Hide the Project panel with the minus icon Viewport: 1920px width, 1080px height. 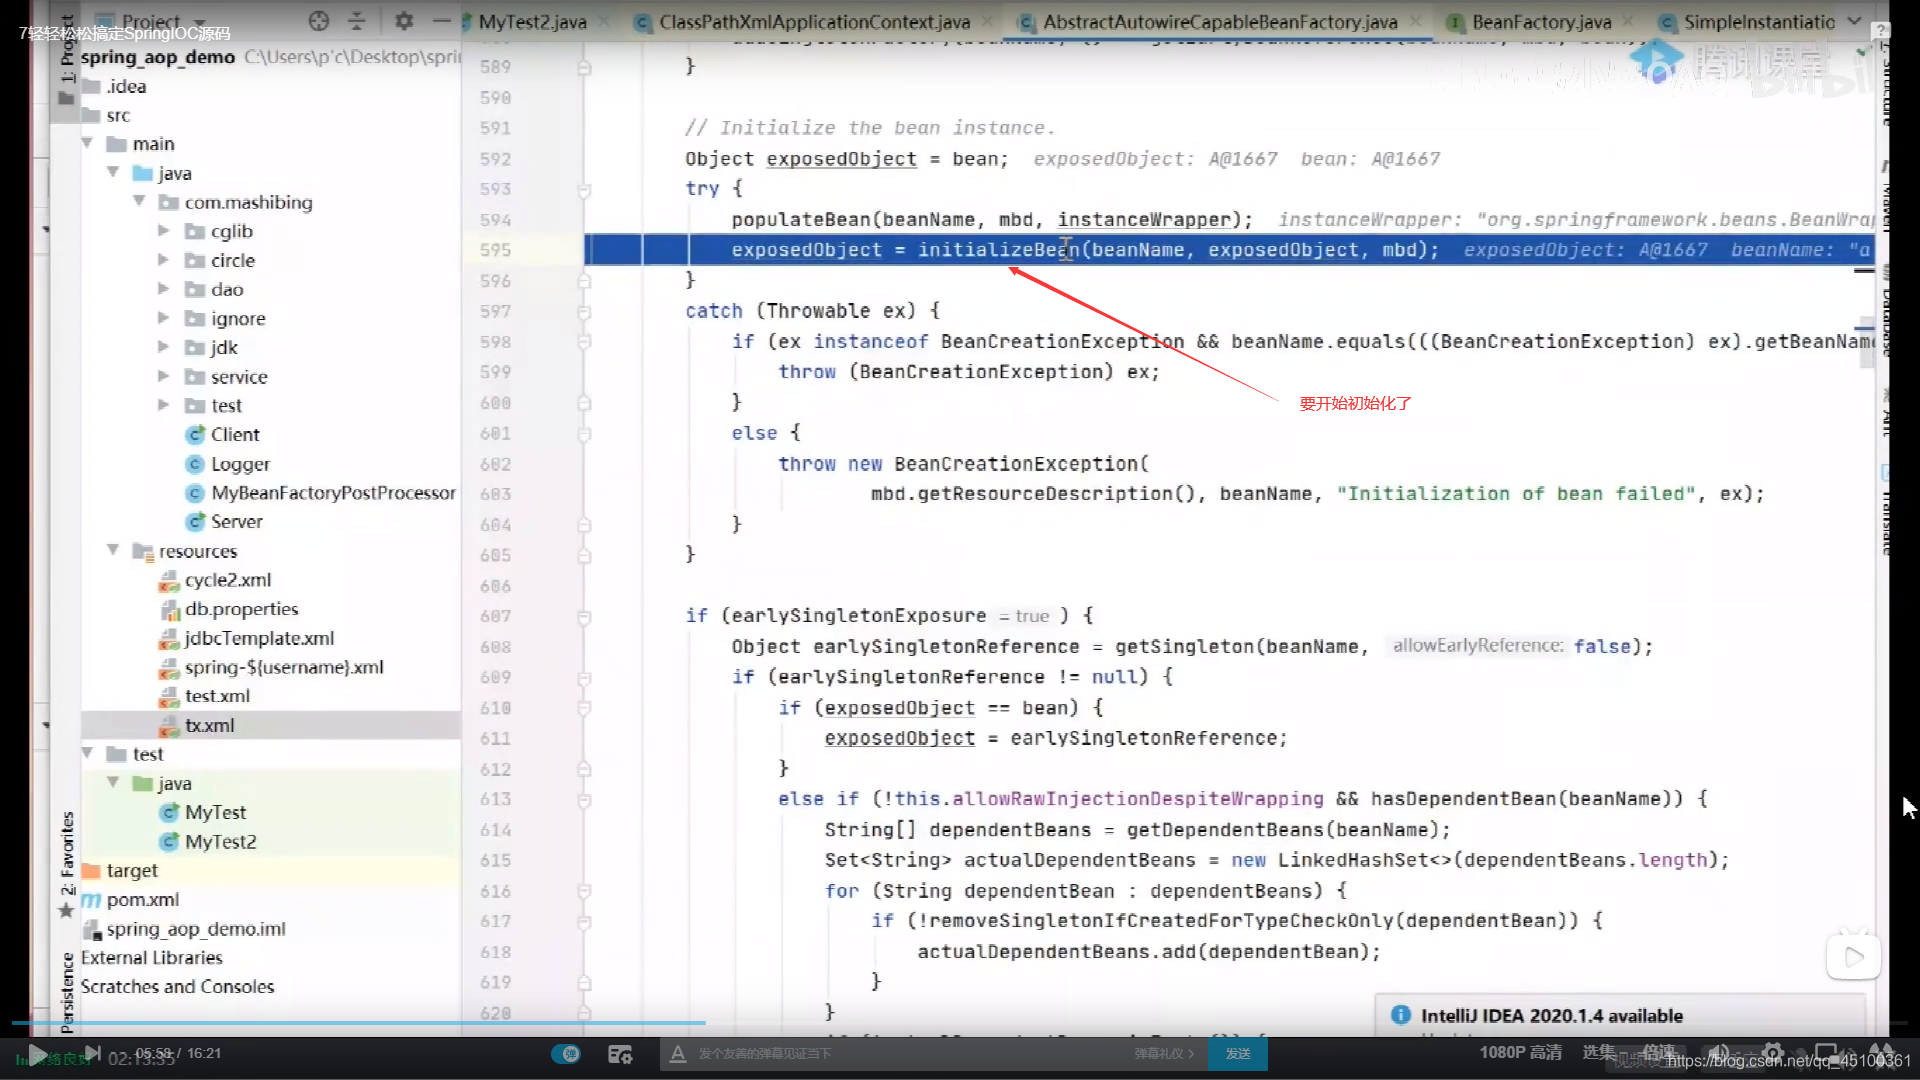[x=442, y=21]
